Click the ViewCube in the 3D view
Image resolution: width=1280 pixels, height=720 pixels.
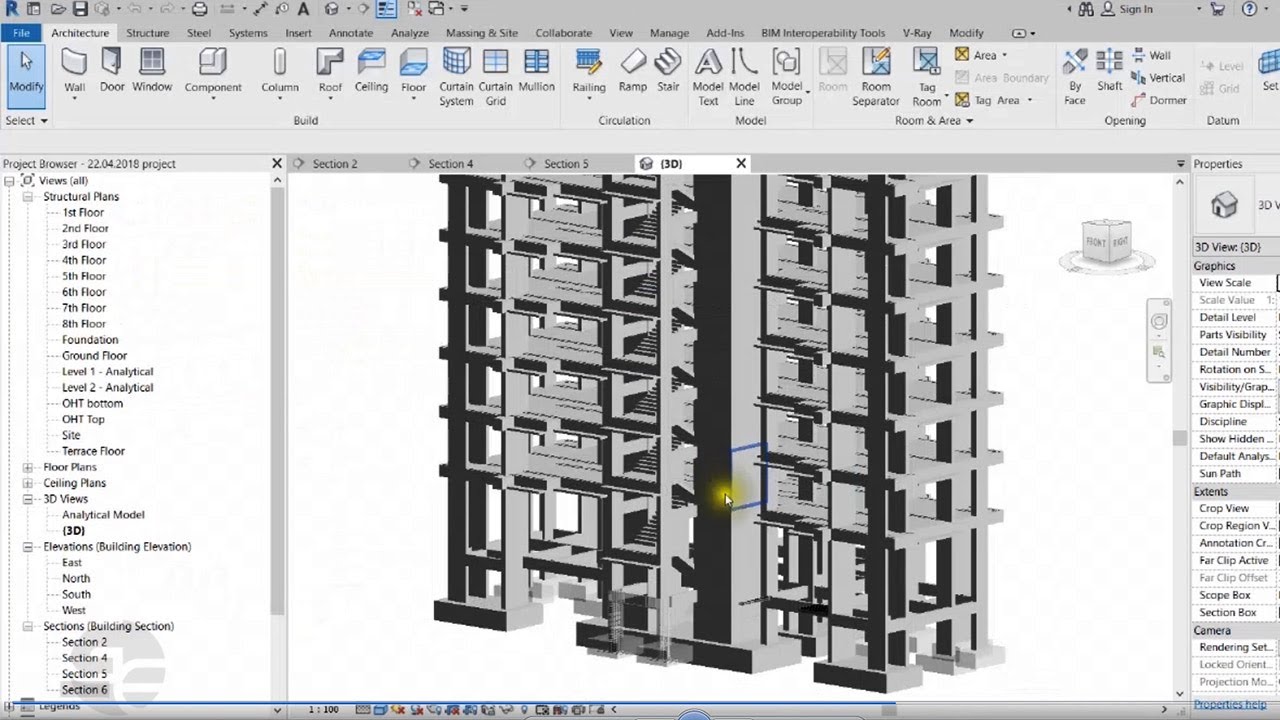(x=1106, y=242)
